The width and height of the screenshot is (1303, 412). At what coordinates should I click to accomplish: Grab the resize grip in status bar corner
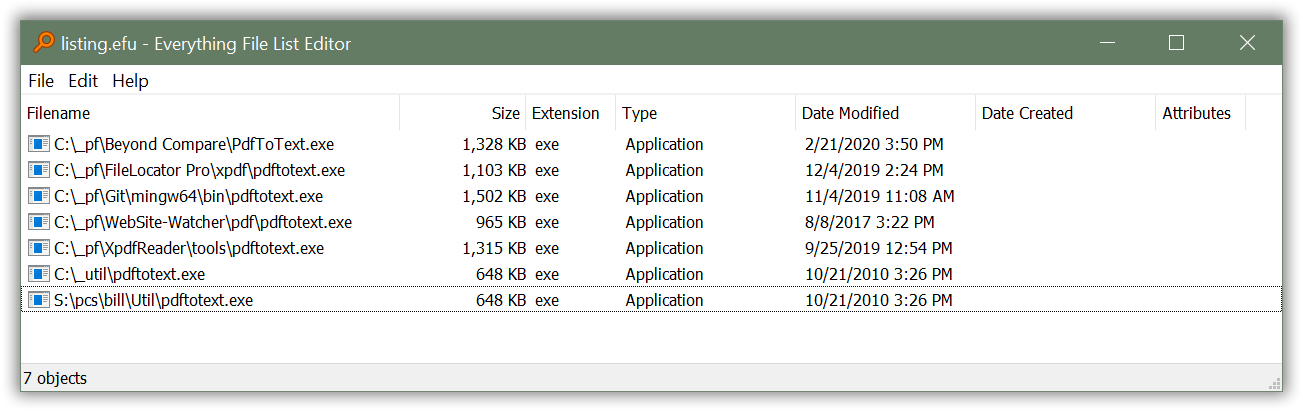(1274, 382)
